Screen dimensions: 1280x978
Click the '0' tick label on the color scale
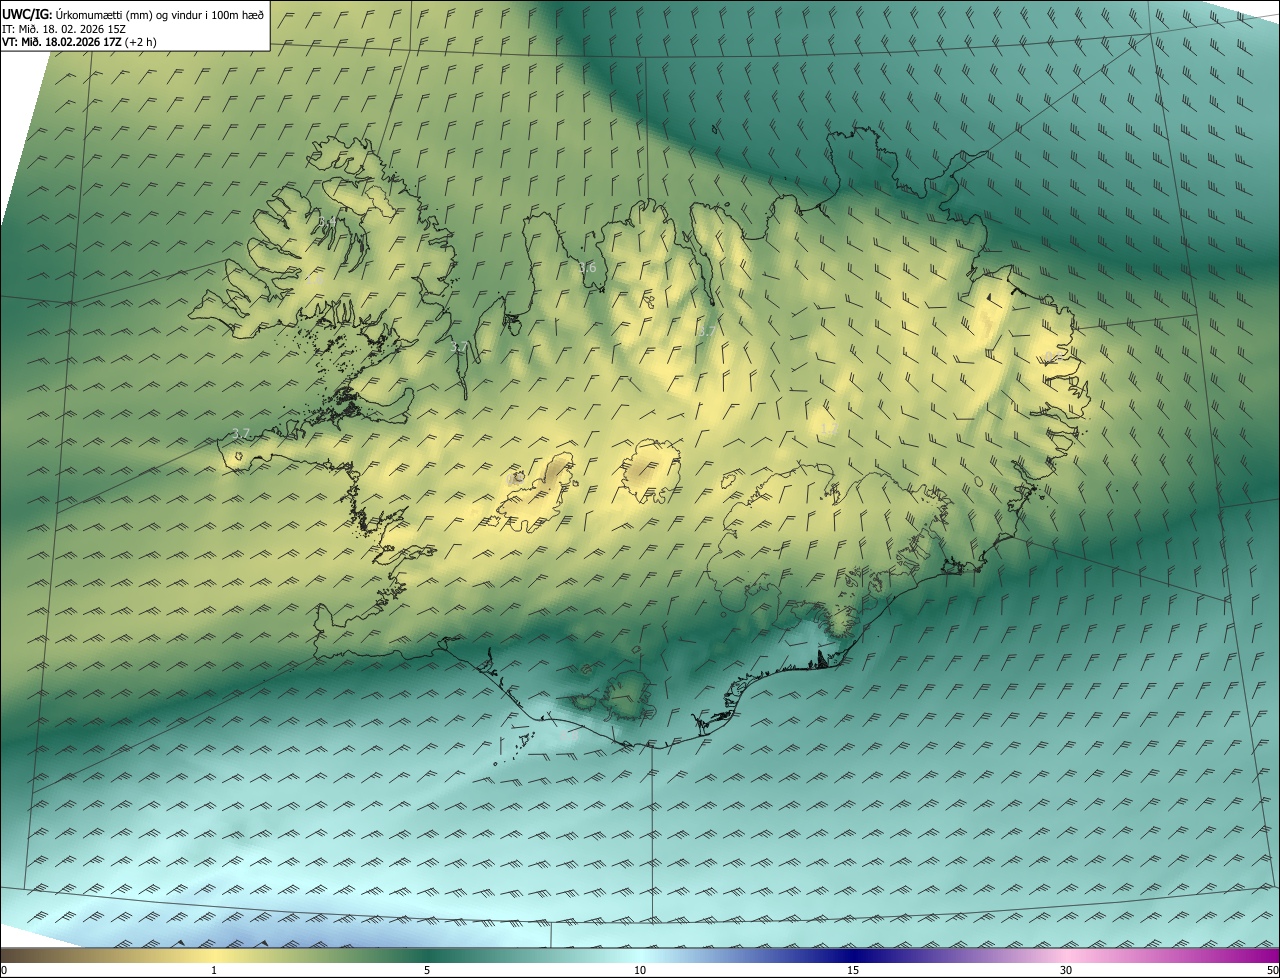[x=4, y=970]
